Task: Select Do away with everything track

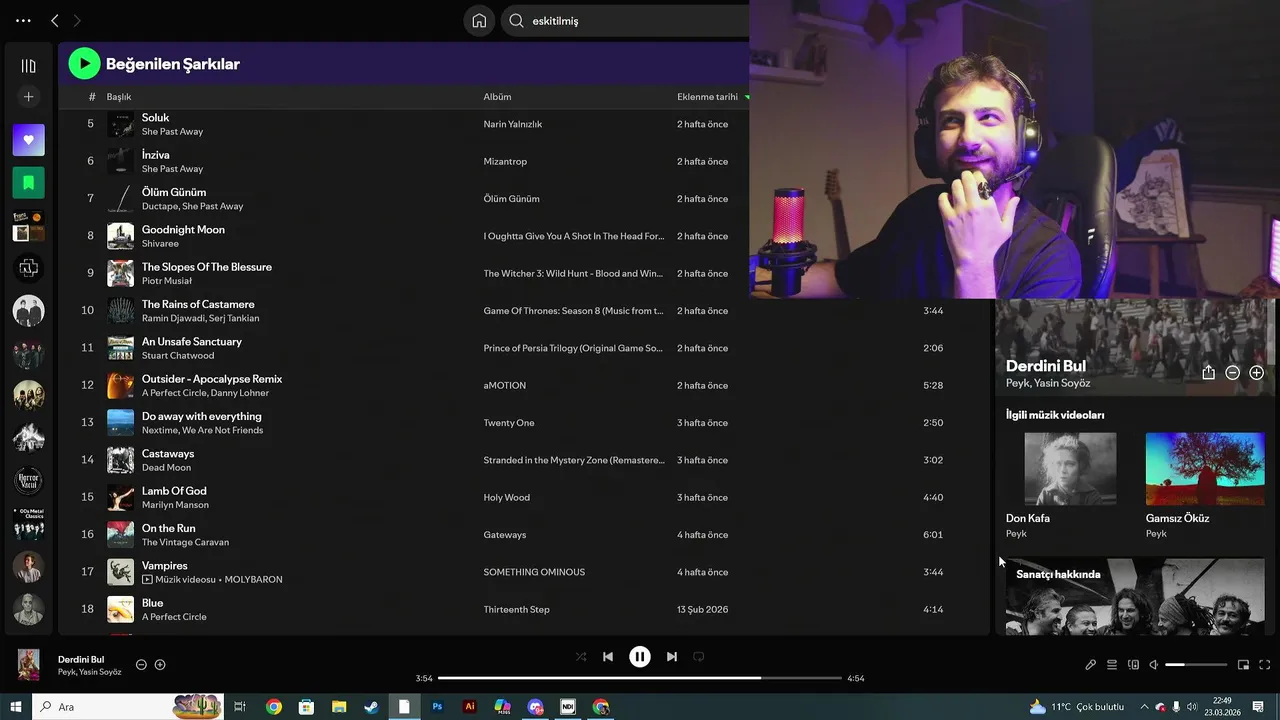Action: coord(201,416)
